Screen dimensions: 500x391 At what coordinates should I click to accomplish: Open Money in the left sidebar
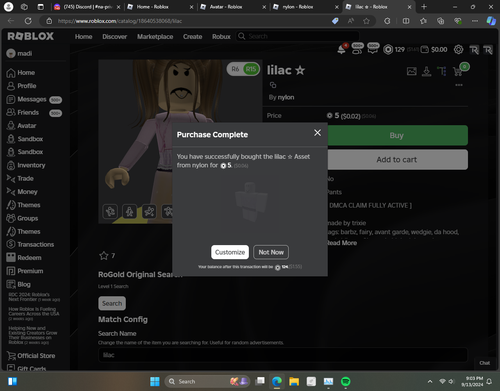pyautogui.click(x=22, y=192)
